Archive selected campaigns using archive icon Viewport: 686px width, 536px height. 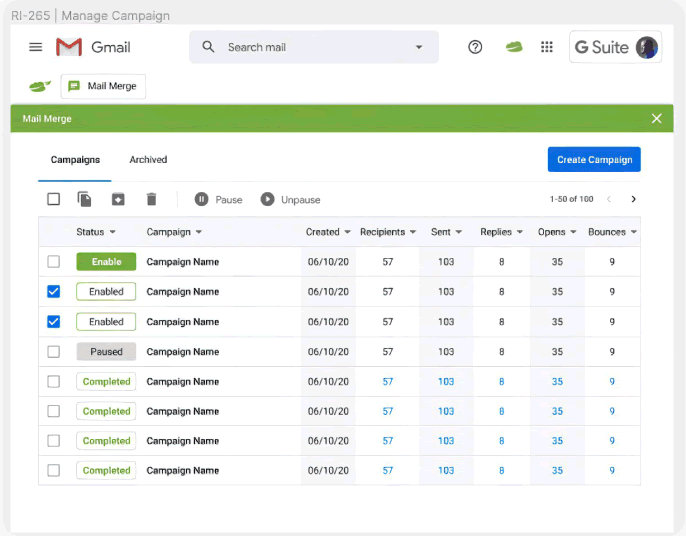[118, 199]
